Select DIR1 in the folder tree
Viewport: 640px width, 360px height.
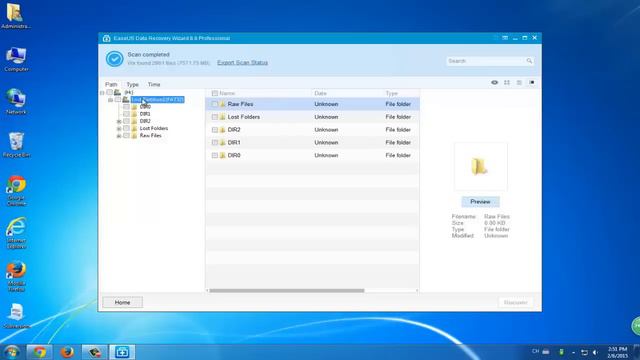tap(145, 114)
